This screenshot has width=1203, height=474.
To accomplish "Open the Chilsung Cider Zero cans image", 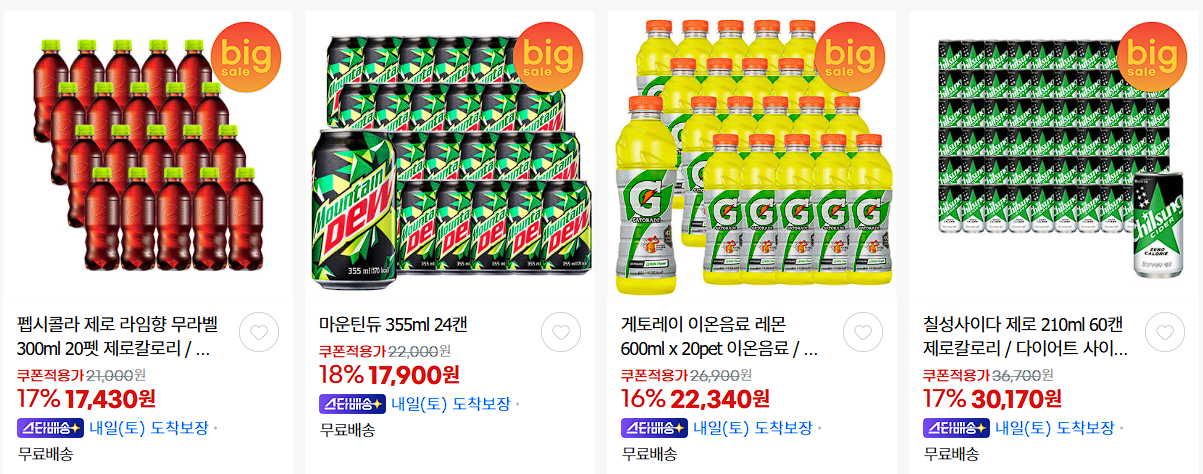I will [x=1054, y=155].
